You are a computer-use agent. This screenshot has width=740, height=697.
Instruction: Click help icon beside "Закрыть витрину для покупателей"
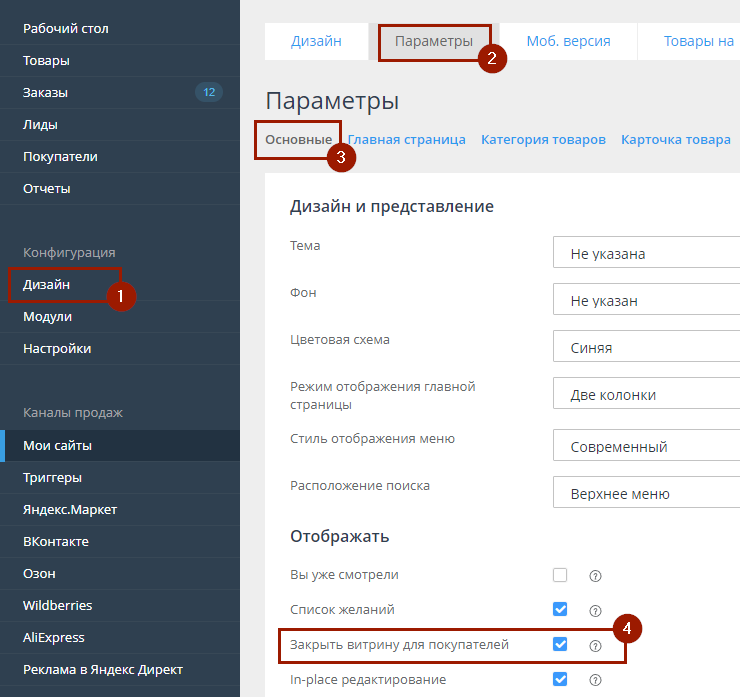click(x=595, y=646)
